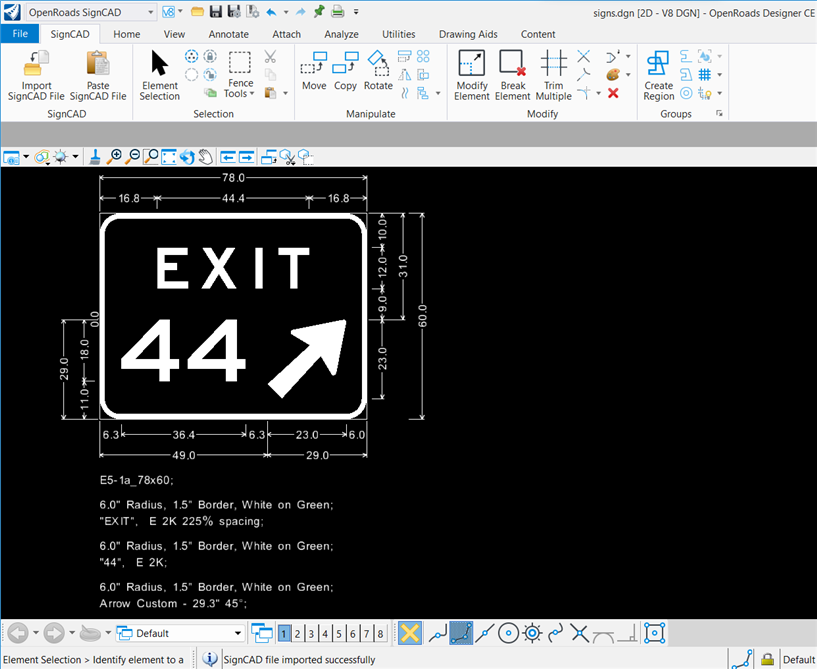The image size is (817, 669).
Task: Click the Rotate View icon
Action: pos(187,157)
